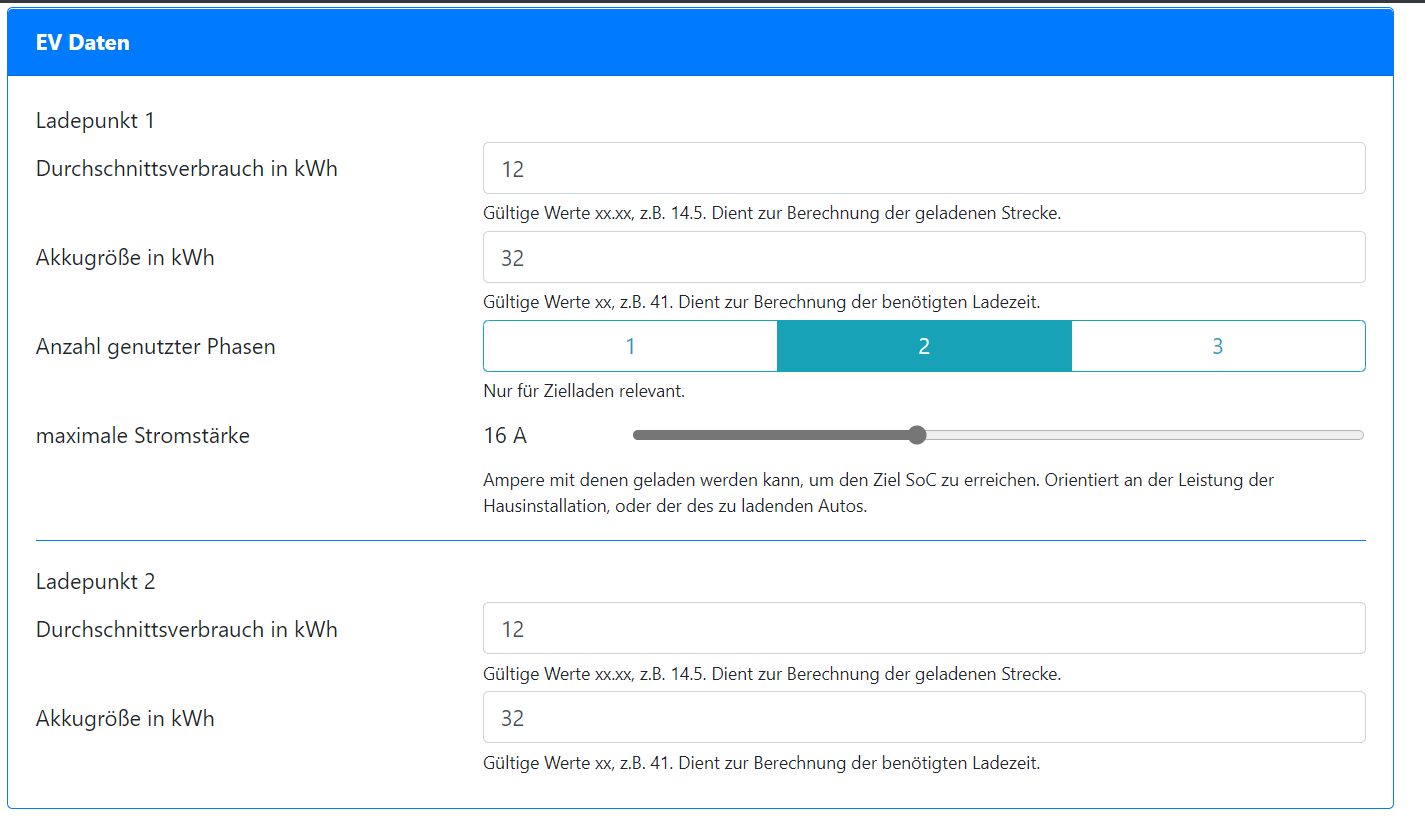Viewport: 1425px width, 821px height.
Task: Focus Ladepunkt 2 Akkugröße input field
Action: (924, 717)
